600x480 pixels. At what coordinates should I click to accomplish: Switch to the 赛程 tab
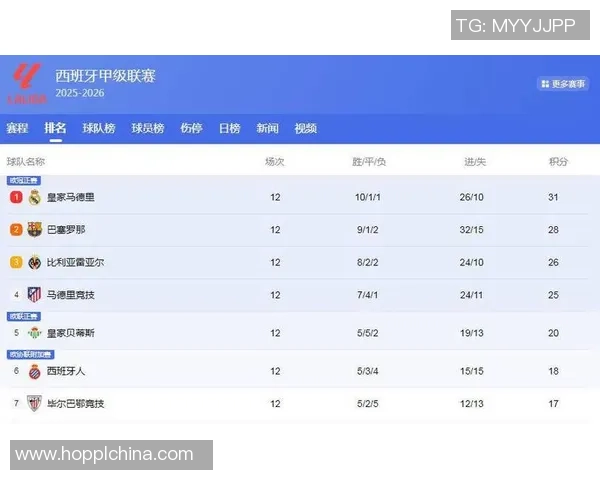click(x=17, y=128)
